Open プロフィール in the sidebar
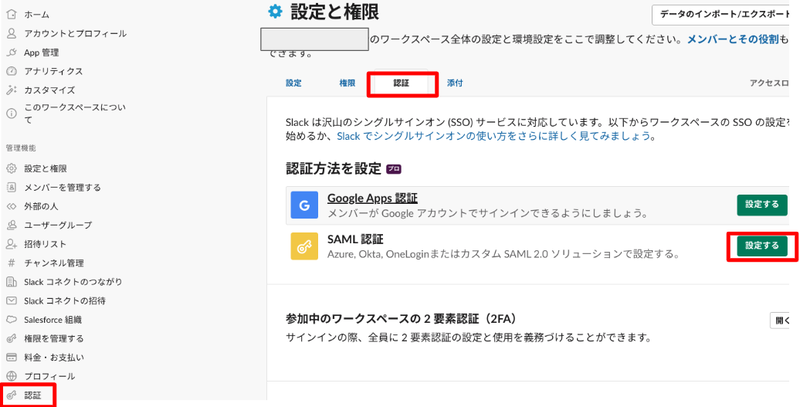This screenshot has width=800, height=407. click(x=49, y=376)
